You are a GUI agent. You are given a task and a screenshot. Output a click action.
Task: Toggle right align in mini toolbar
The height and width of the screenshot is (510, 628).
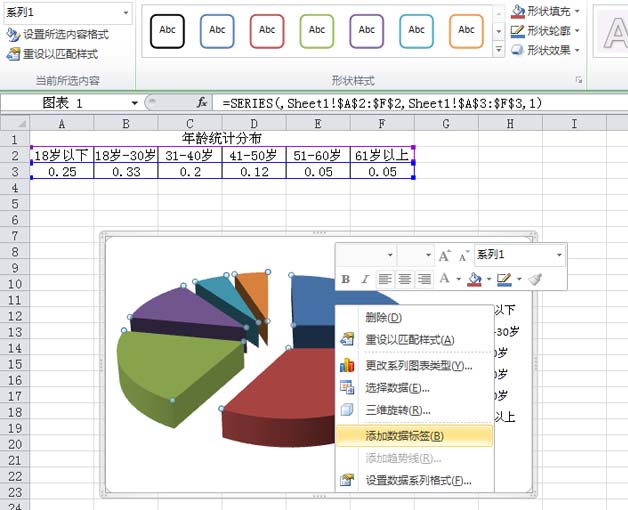[424, 279]
